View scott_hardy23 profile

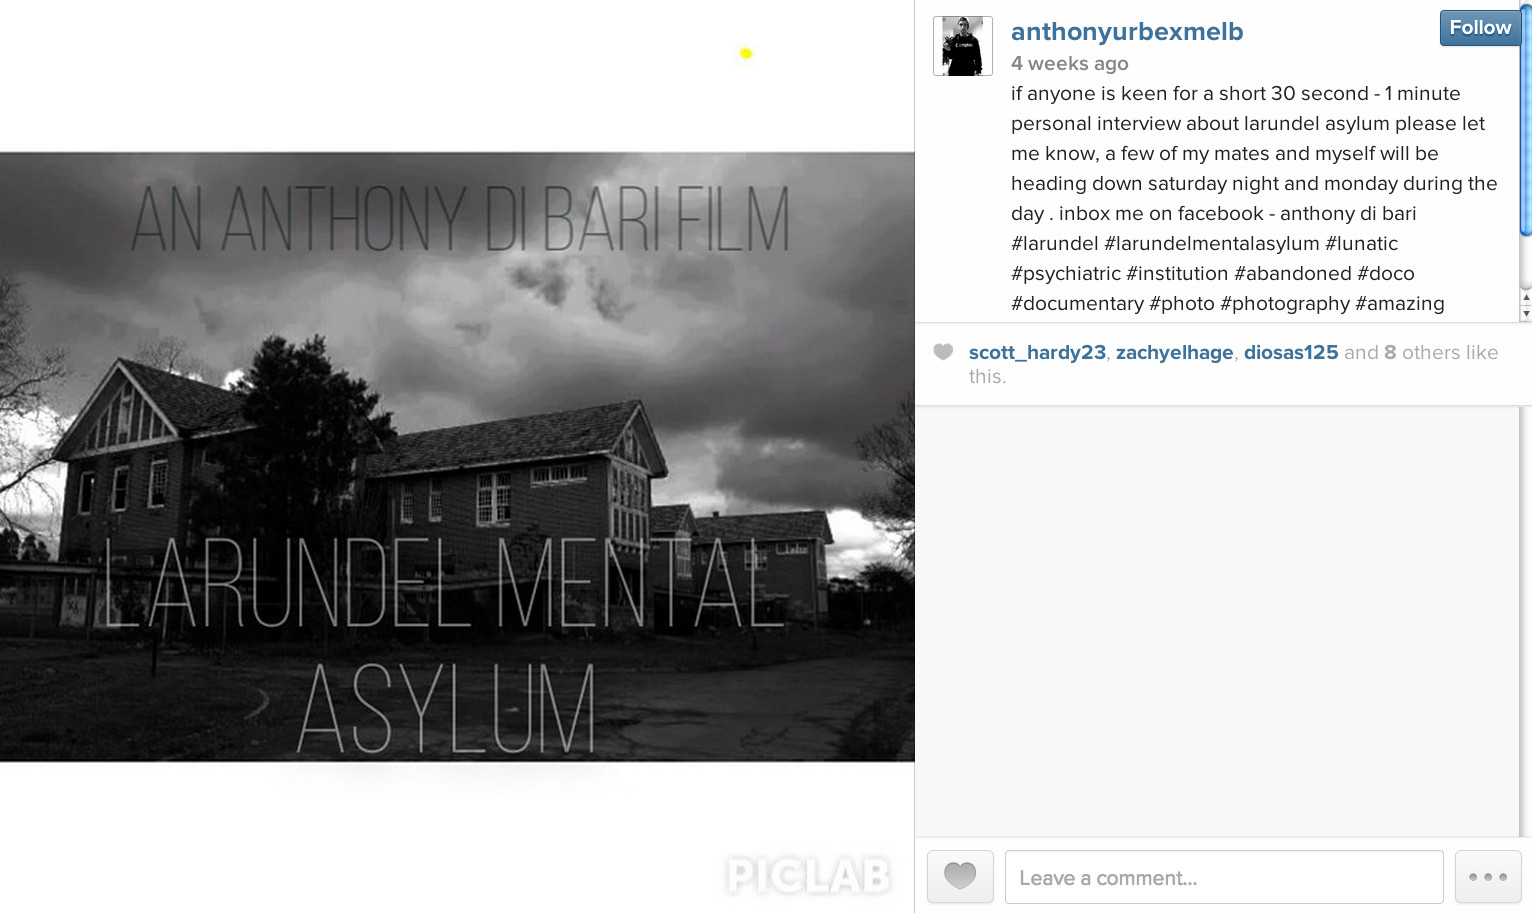pos(1037,352)
